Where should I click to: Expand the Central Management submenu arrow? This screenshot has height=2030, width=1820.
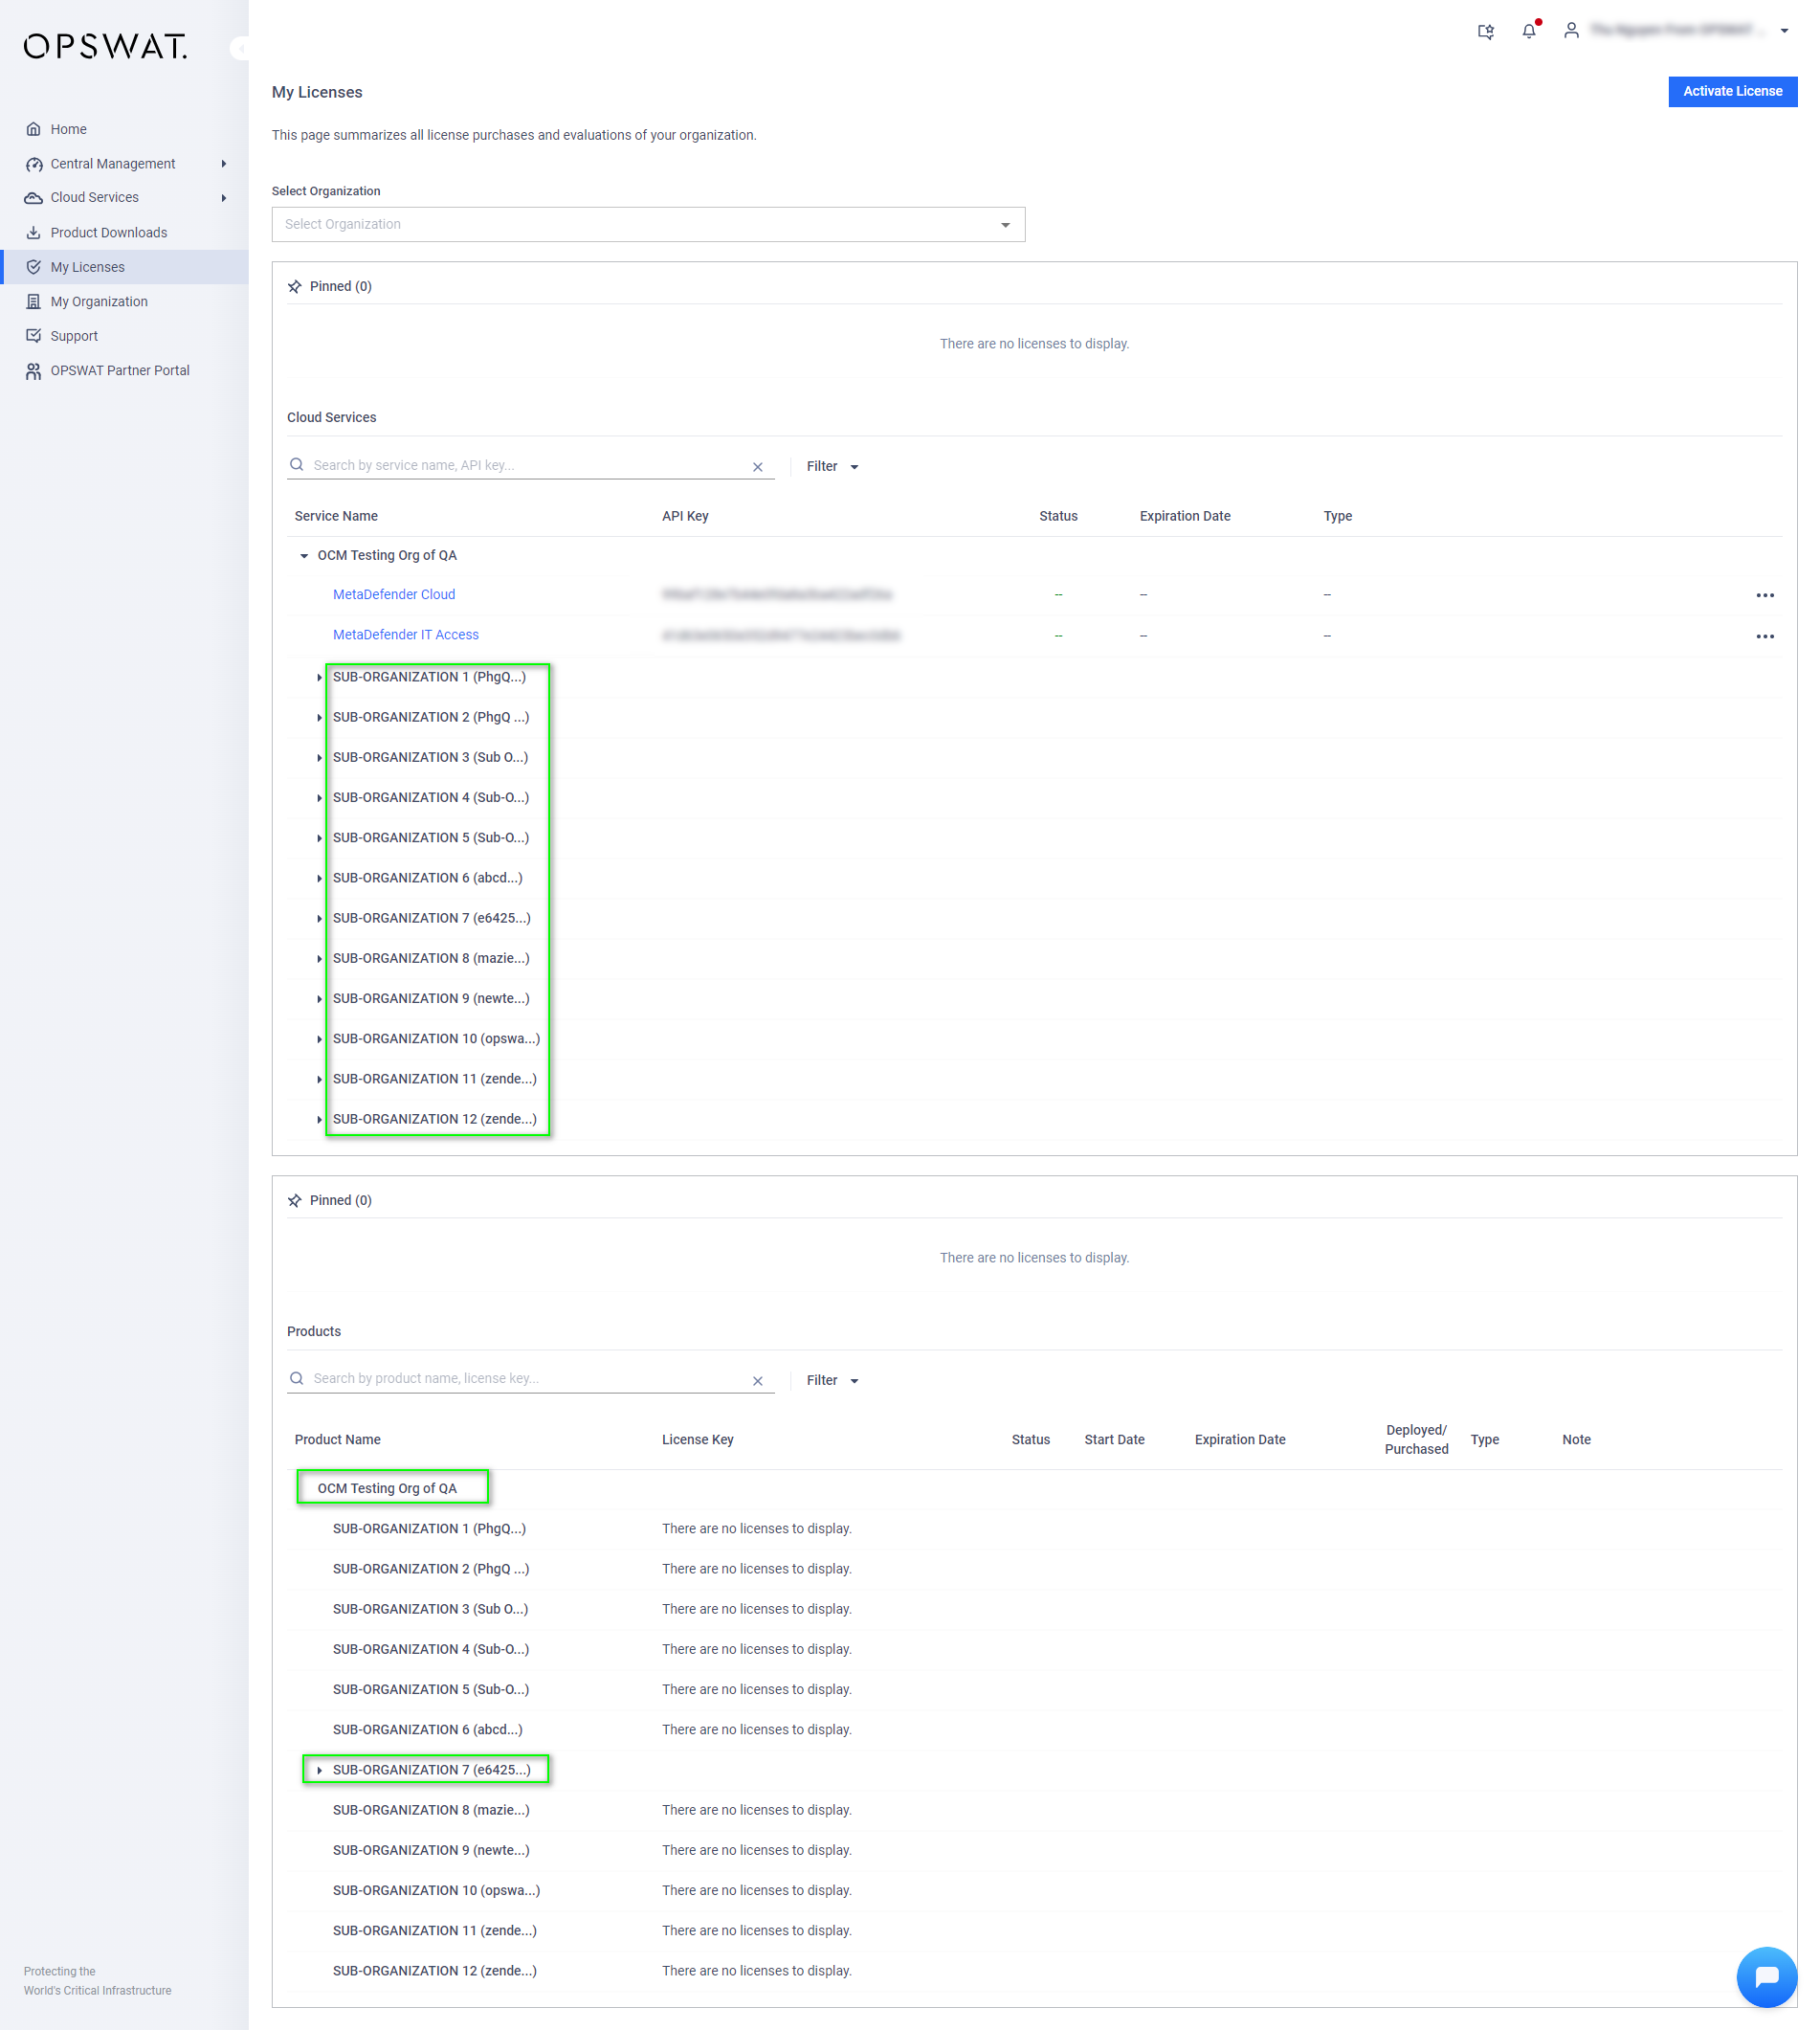tap(224, 164)
